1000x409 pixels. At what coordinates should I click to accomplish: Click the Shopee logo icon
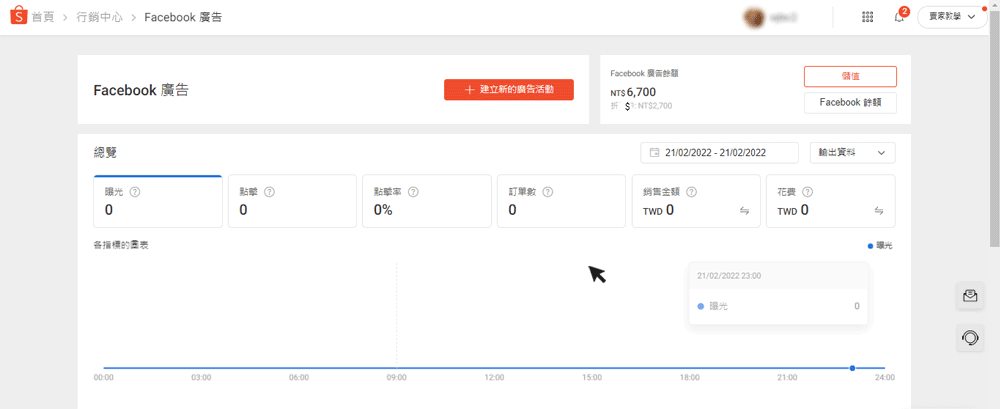click(18, 17)
